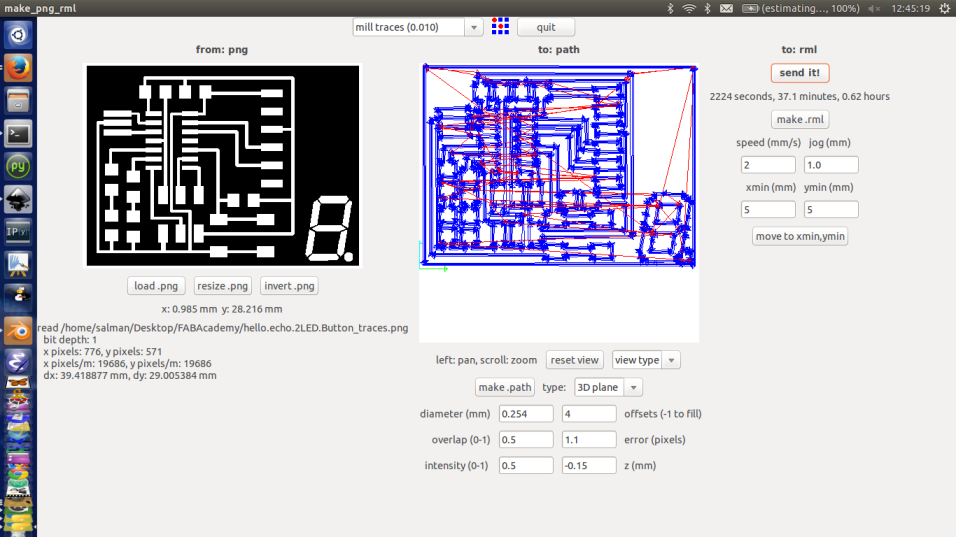Click the colored dots grid icon

(500, 26)
